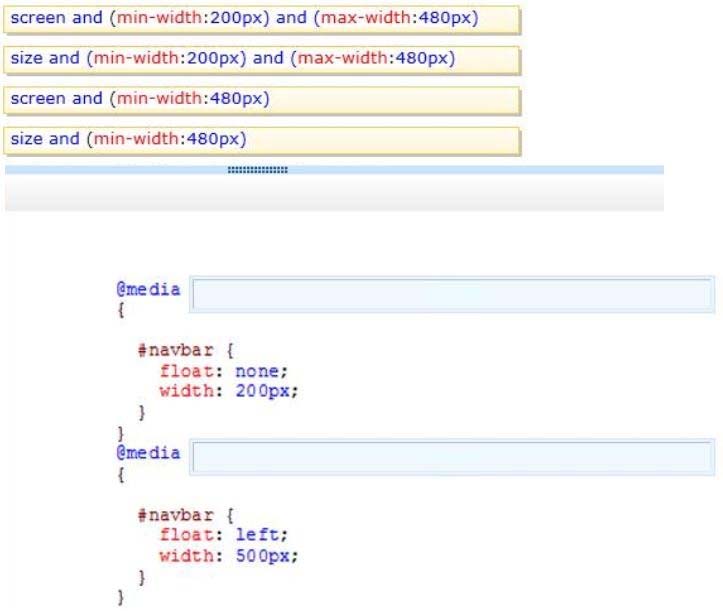Click '#navbar {' above 'float: left'
This screenshot has height=611, width=723.
[186, 515]
